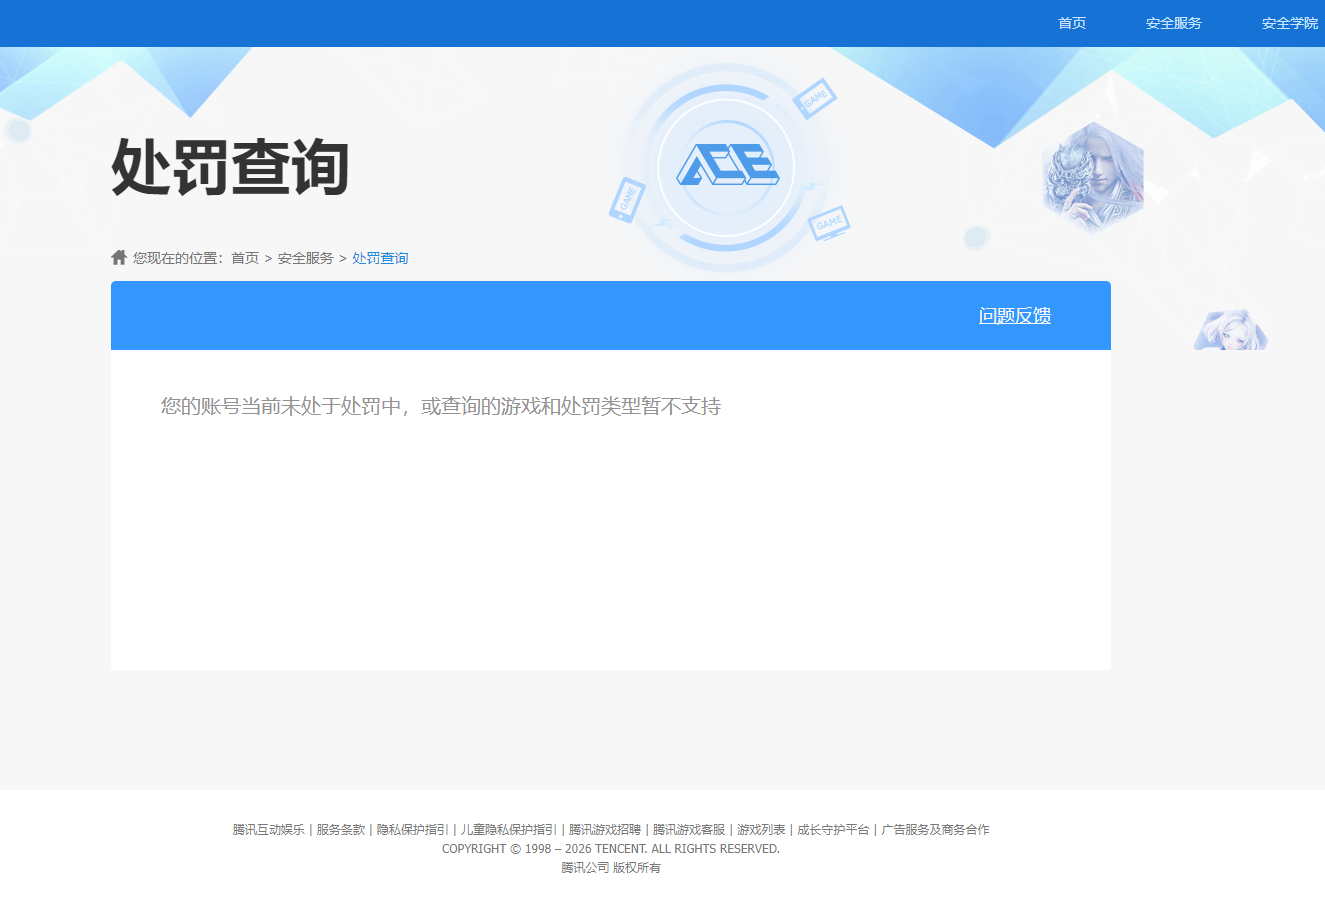Open 儿童隐私保护指引 in the footer

point(506,829)
